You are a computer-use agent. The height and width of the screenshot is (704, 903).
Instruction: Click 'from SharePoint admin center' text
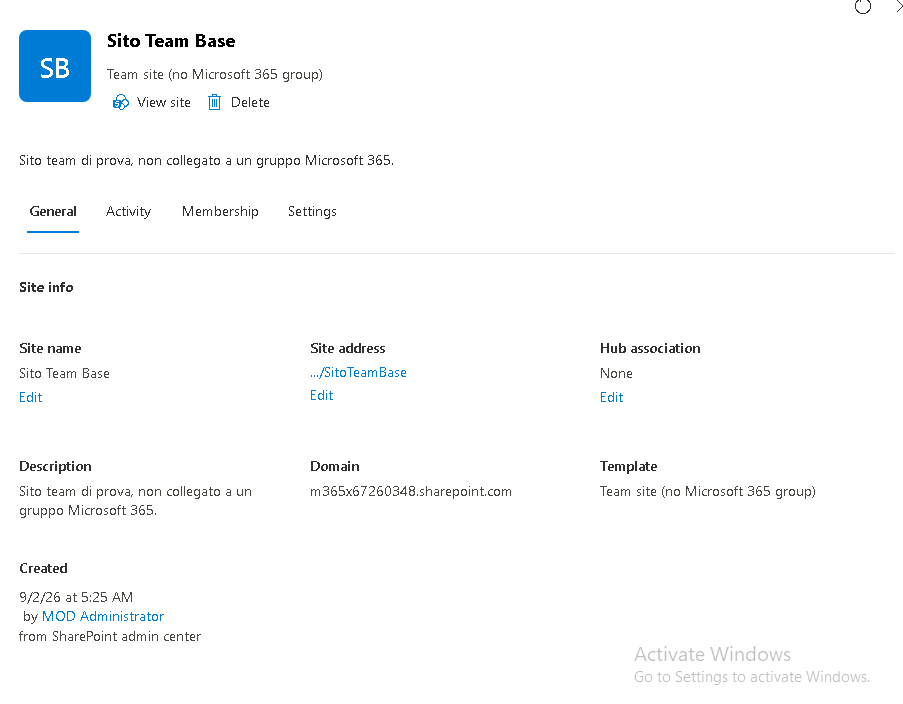tap(110, 637)
